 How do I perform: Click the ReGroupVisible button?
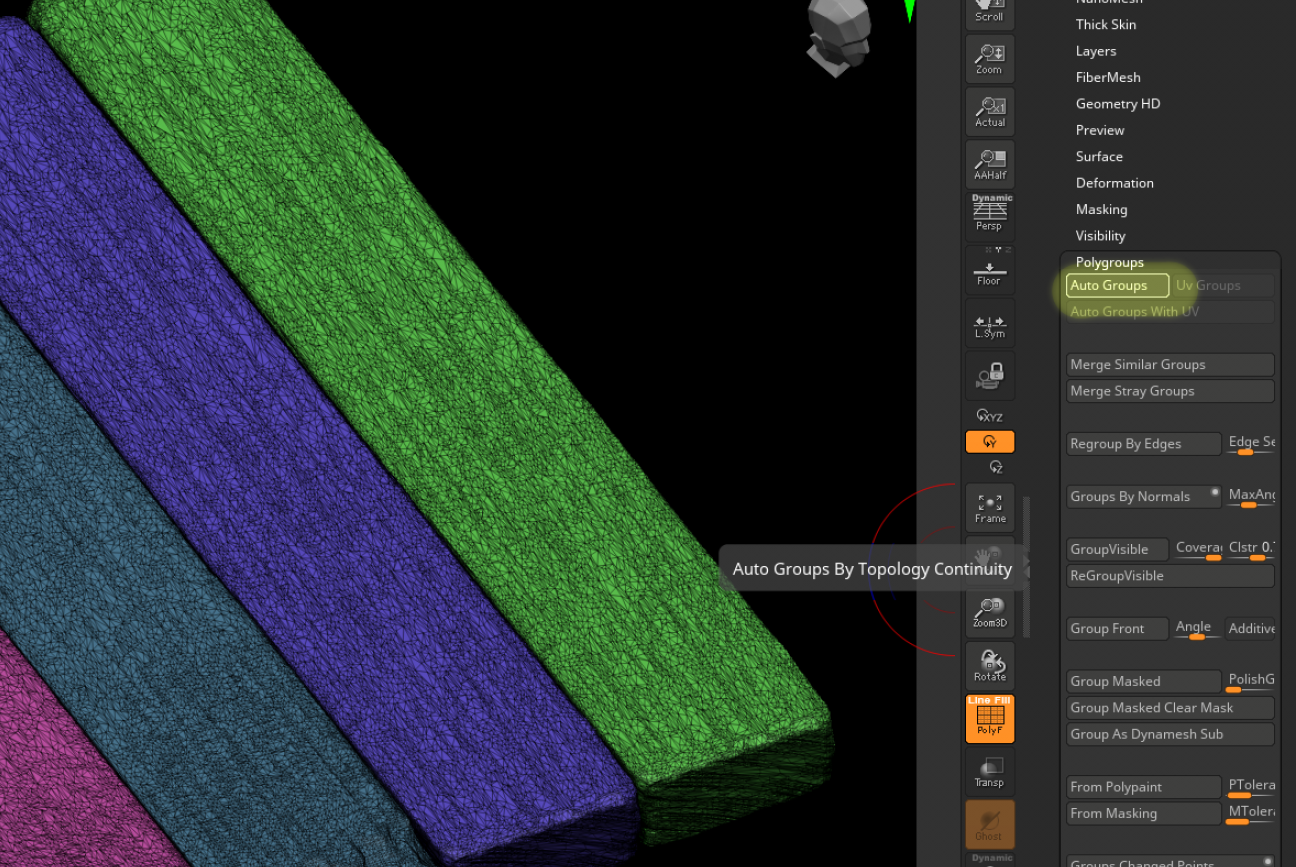tap(1170, 576)
